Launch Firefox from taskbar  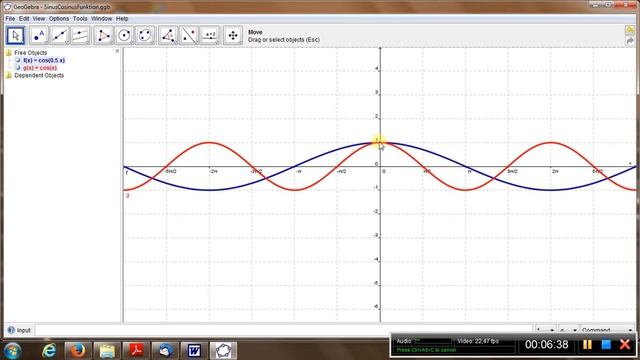click(x=77, y=351)
